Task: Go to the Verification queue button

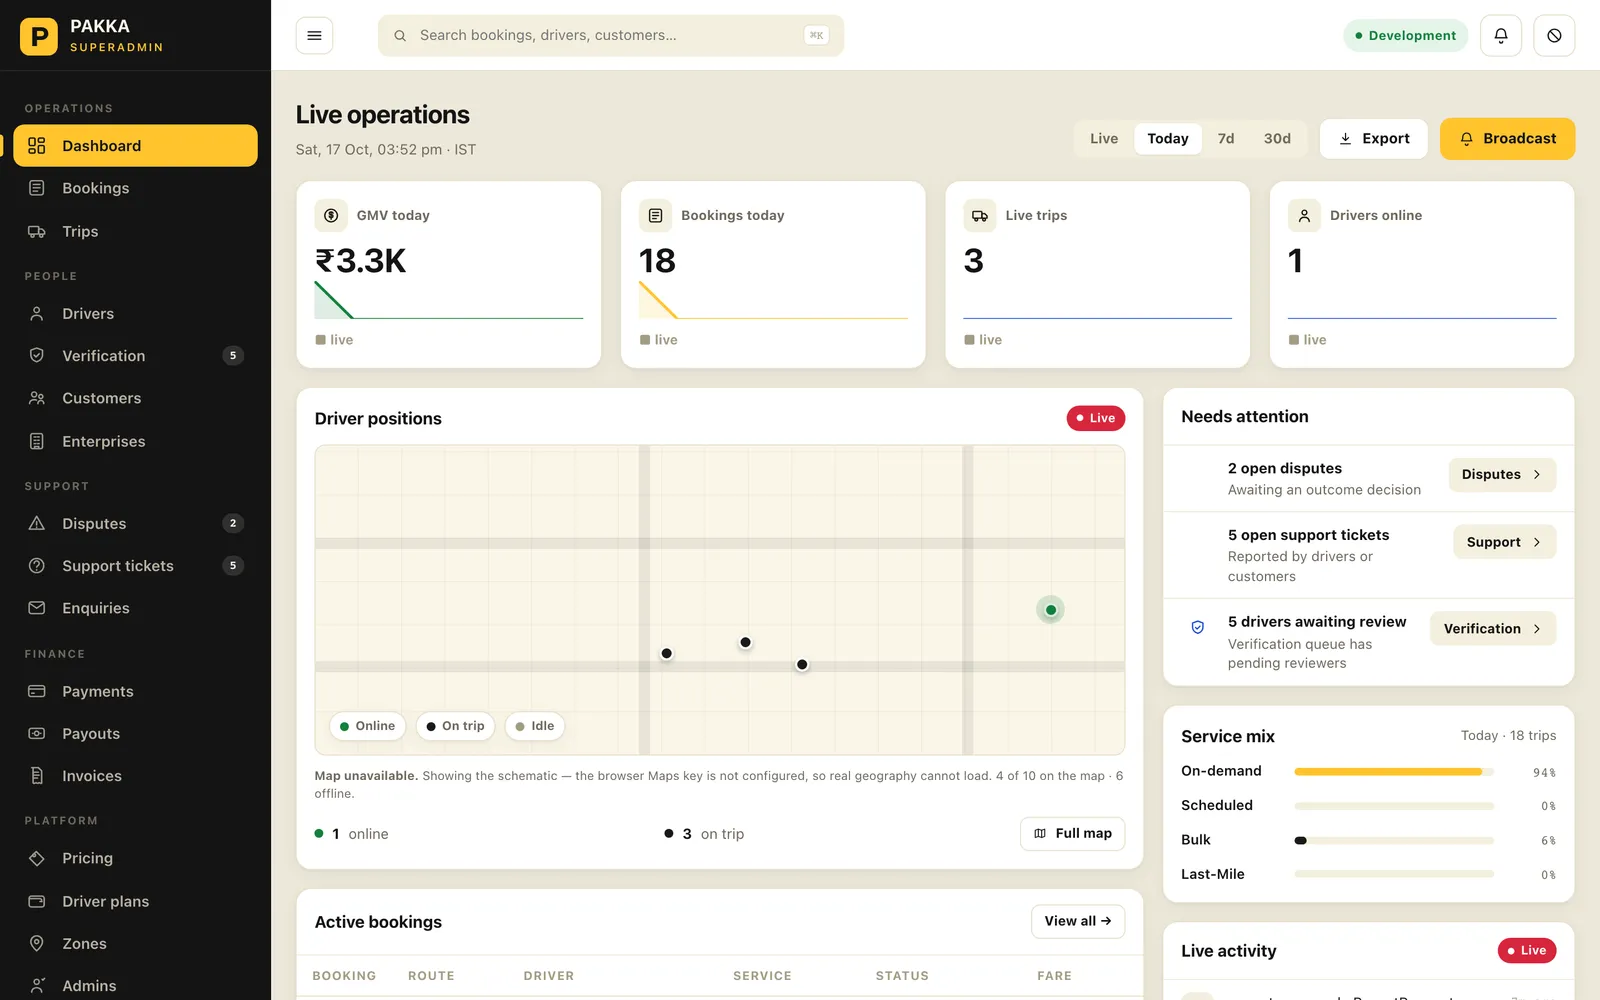Action: click(1493, 628)
